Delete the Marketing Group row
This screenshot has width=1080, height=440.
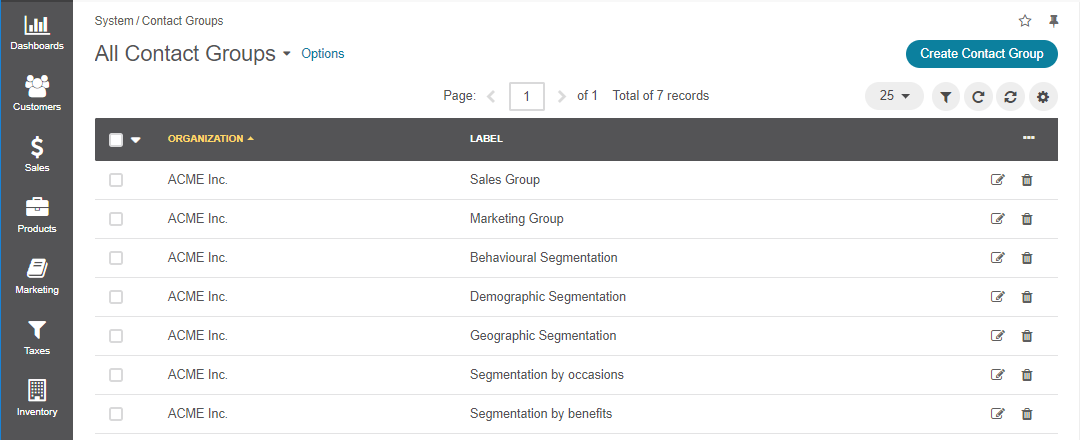[x=1027, y=219]
